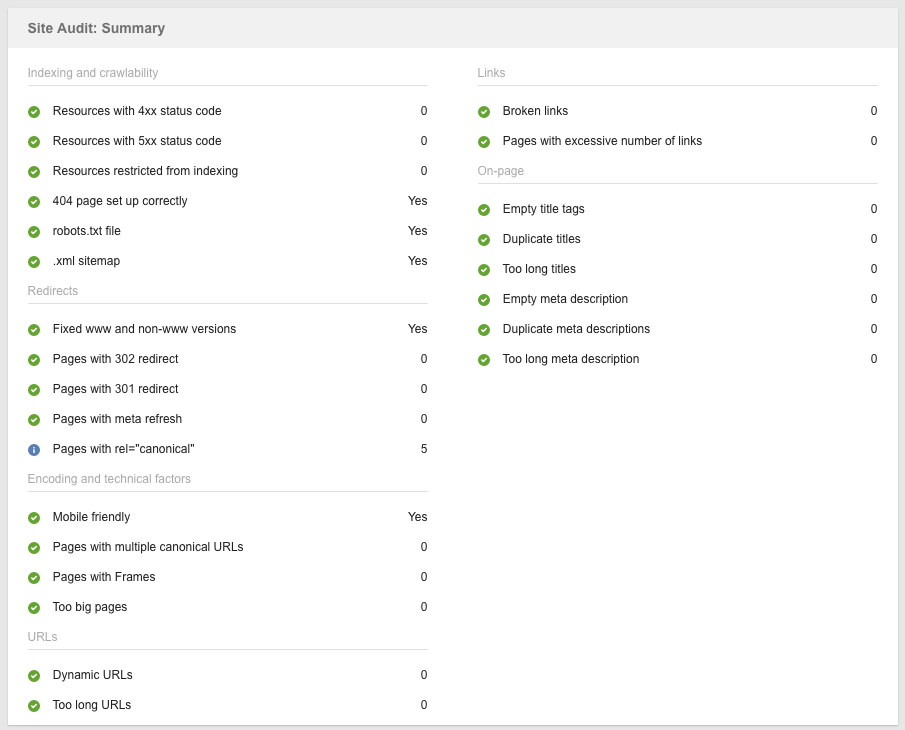905x730 pixels.
Task: Click the count 5 for canonical pages
Action: click(x=424, y=449)
